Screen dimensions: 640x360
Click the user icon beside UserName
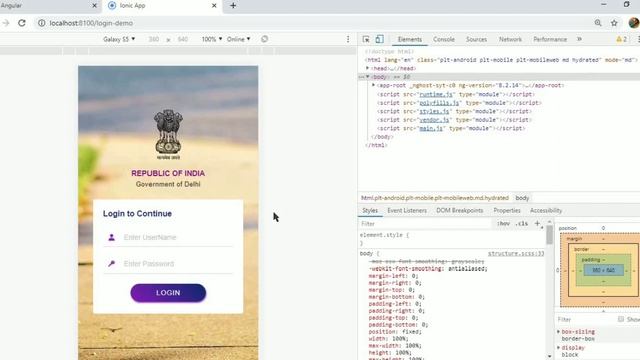(x=111, y=237)
